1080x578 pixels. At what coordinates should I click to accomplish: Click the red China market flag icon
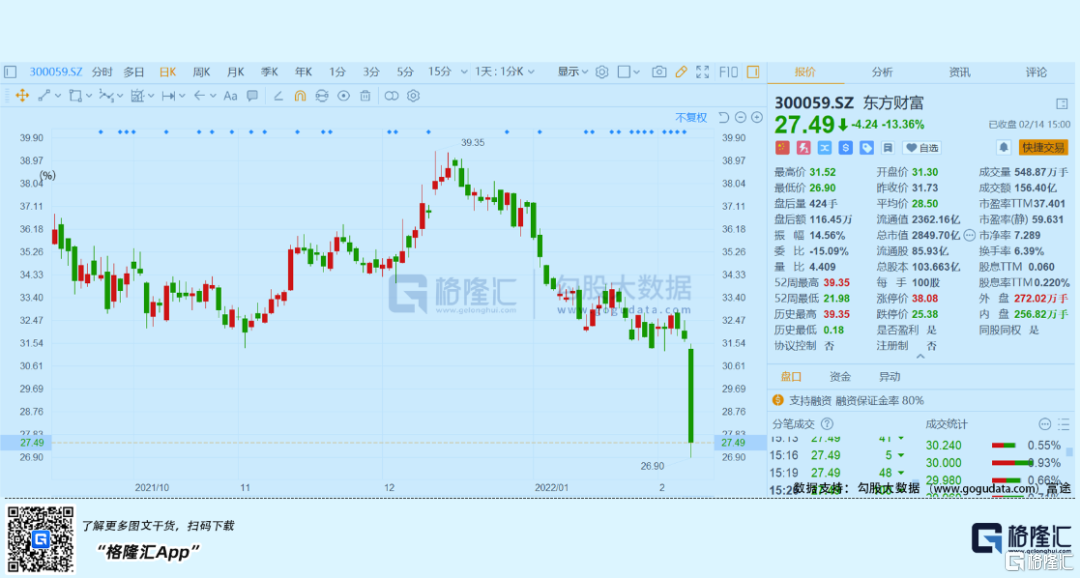(782, 147)
